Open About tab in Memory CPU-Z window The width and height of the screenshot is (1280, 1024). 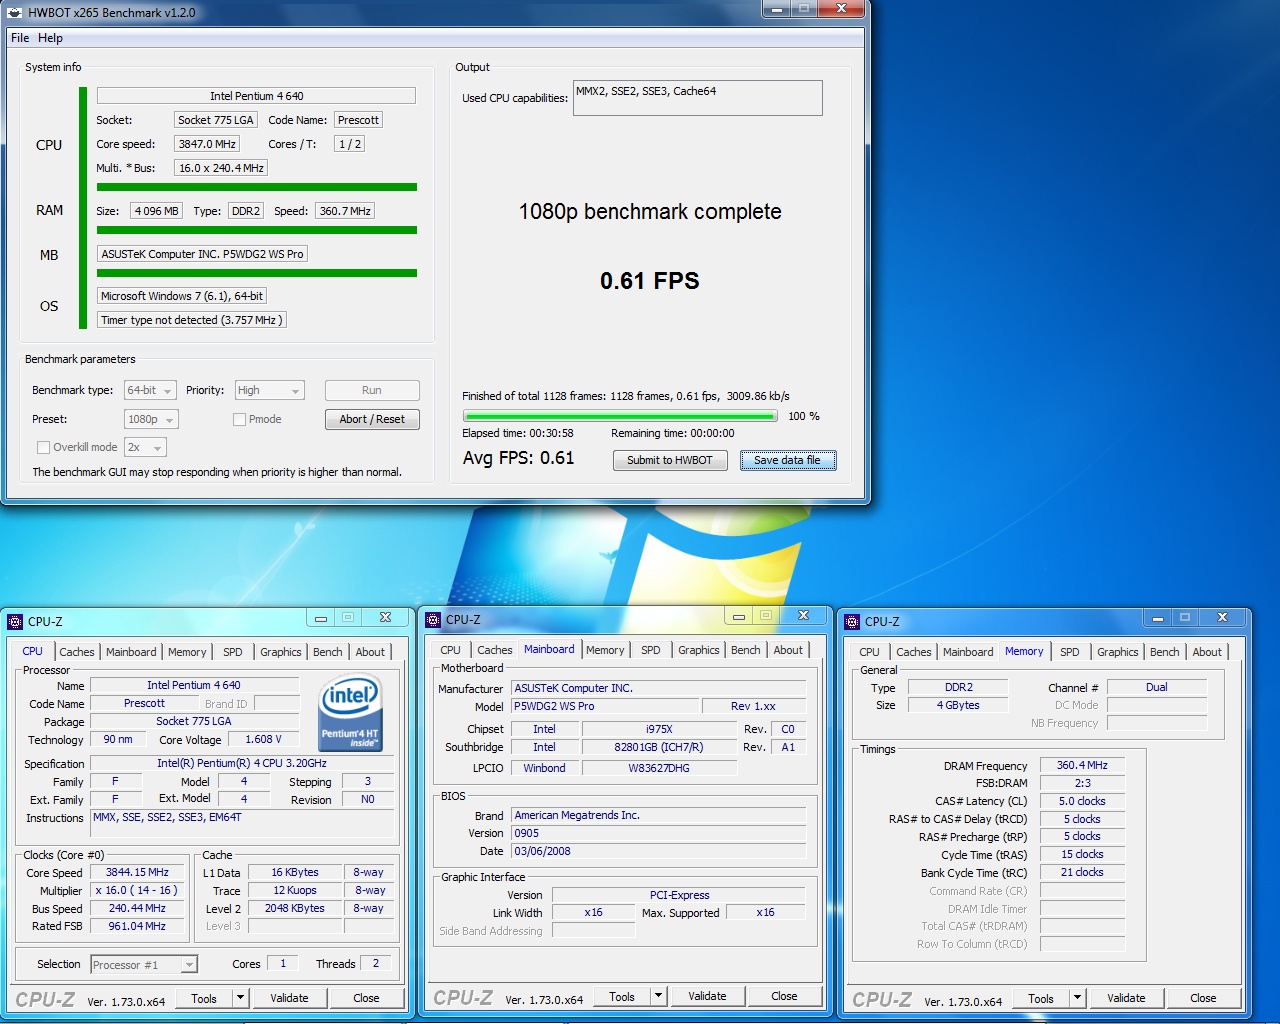click(x=1207, y=651)
